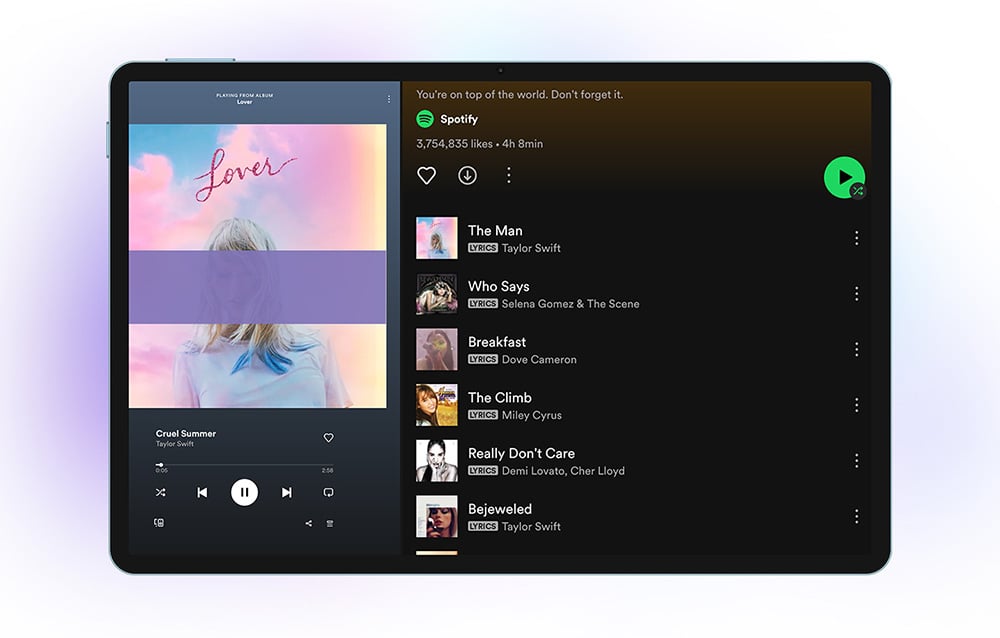Open Taylor Swift under Cruel Summer
1000x638 pixels.
tap(175, 443)
